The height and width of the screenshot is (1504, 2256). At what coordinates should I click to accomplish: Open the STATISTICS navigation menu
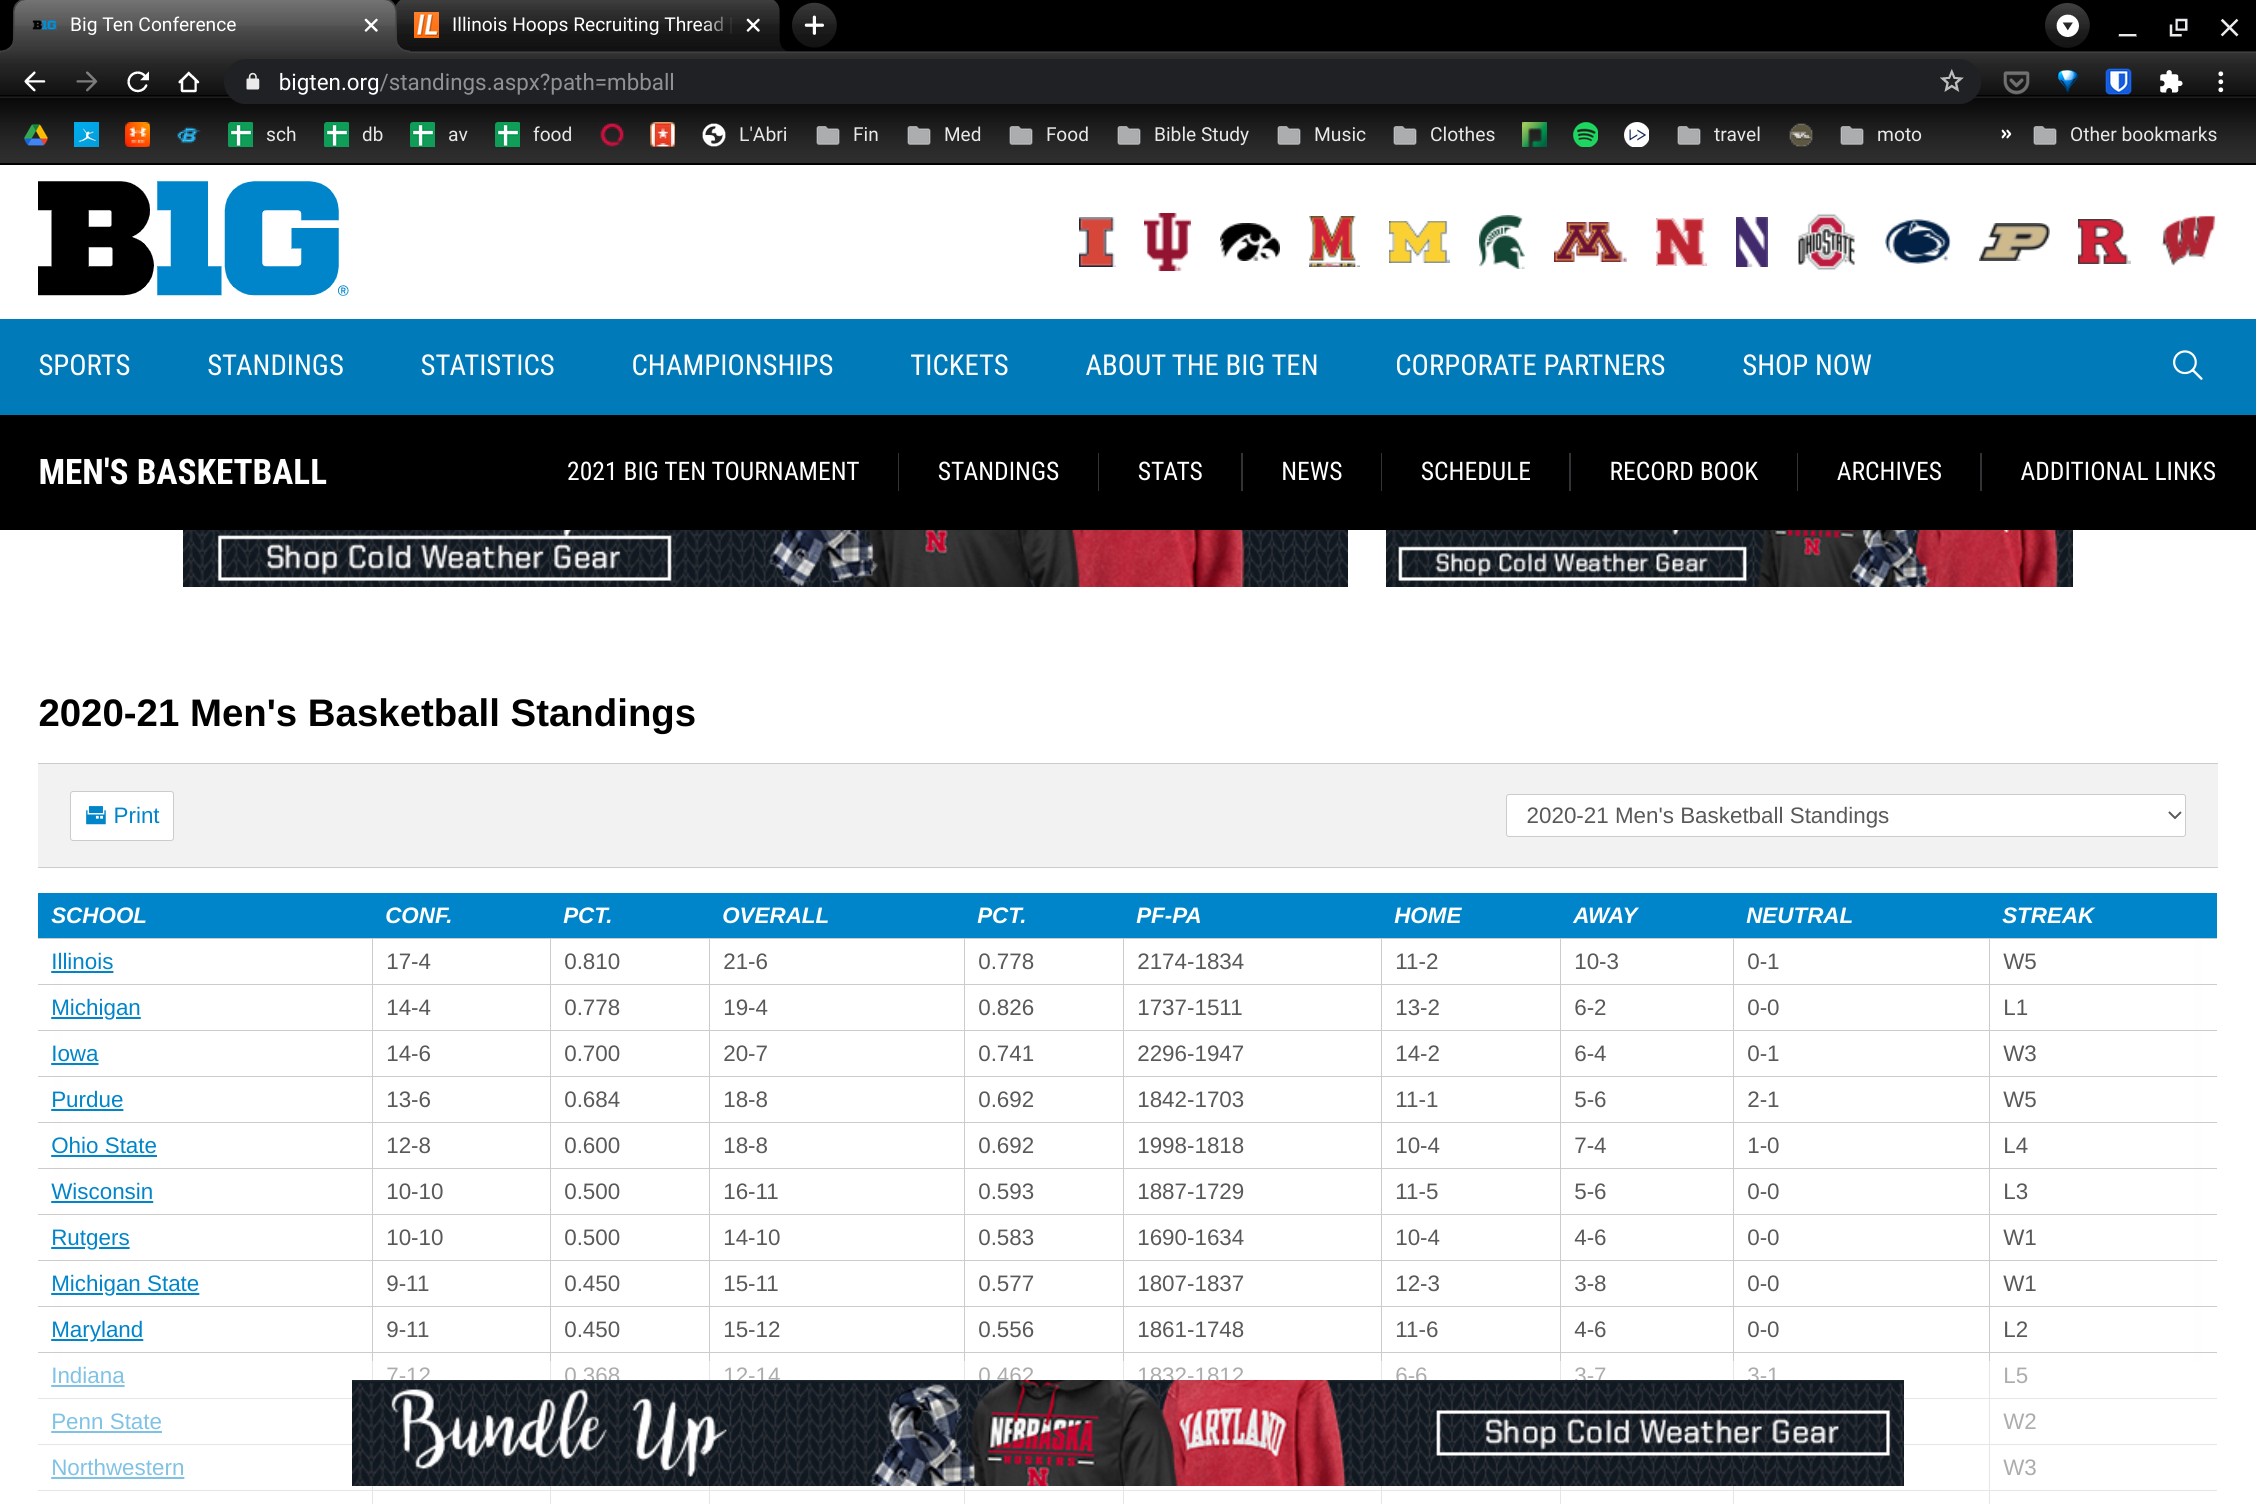(487, 366)
